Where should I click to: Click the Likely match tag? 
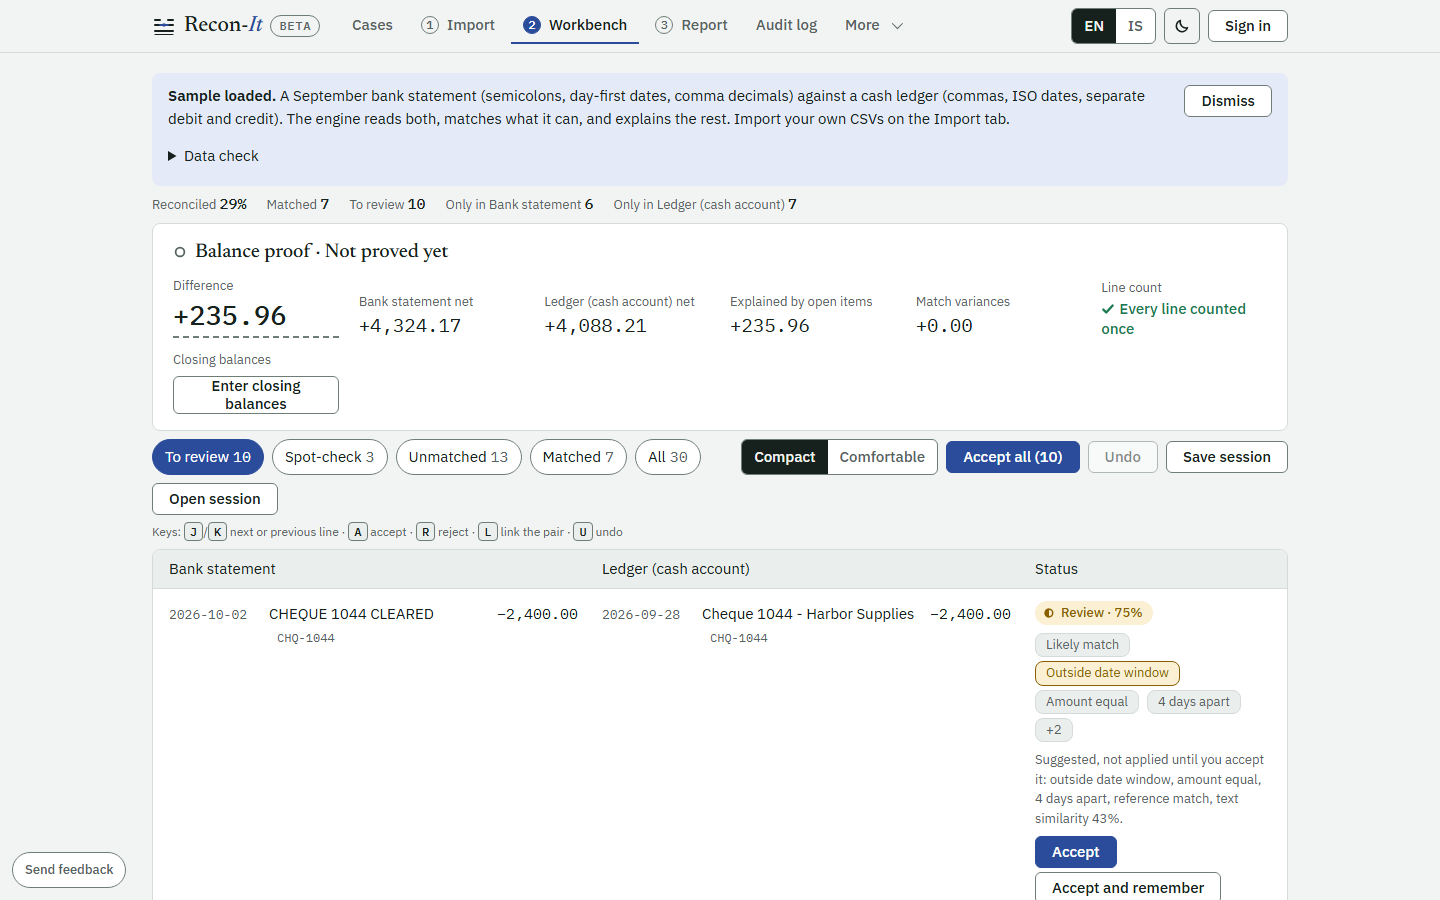[x=1082, y=645]
